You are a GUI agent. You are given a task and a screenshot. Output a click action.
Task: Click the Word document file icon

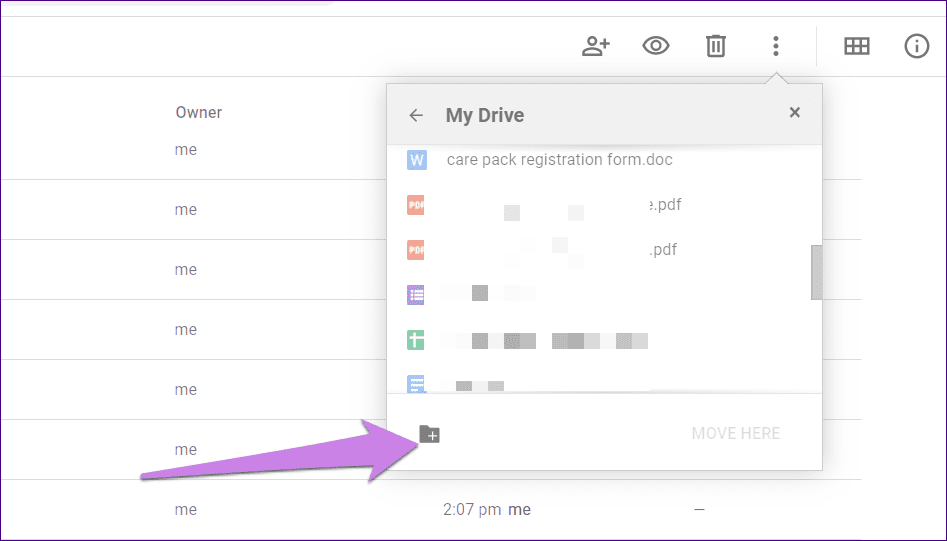click(416, 160)
